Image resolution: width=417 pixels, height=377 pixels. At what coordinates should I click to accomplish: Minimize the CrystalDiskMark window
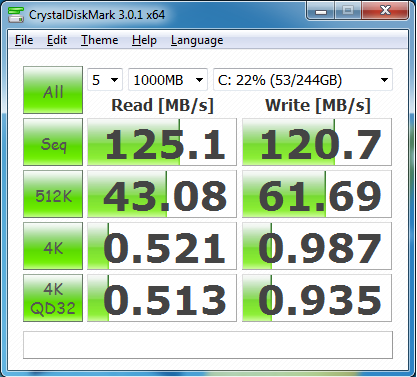(321, 11)
